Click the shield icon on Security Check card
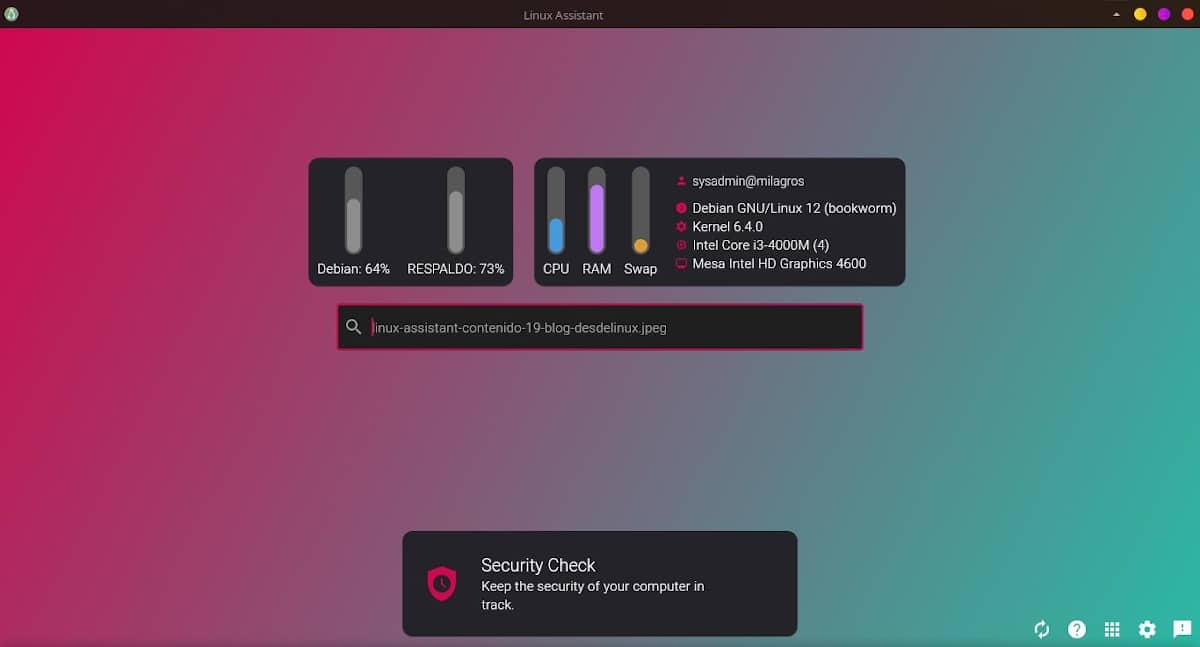1200x647 pixels. 441,583
